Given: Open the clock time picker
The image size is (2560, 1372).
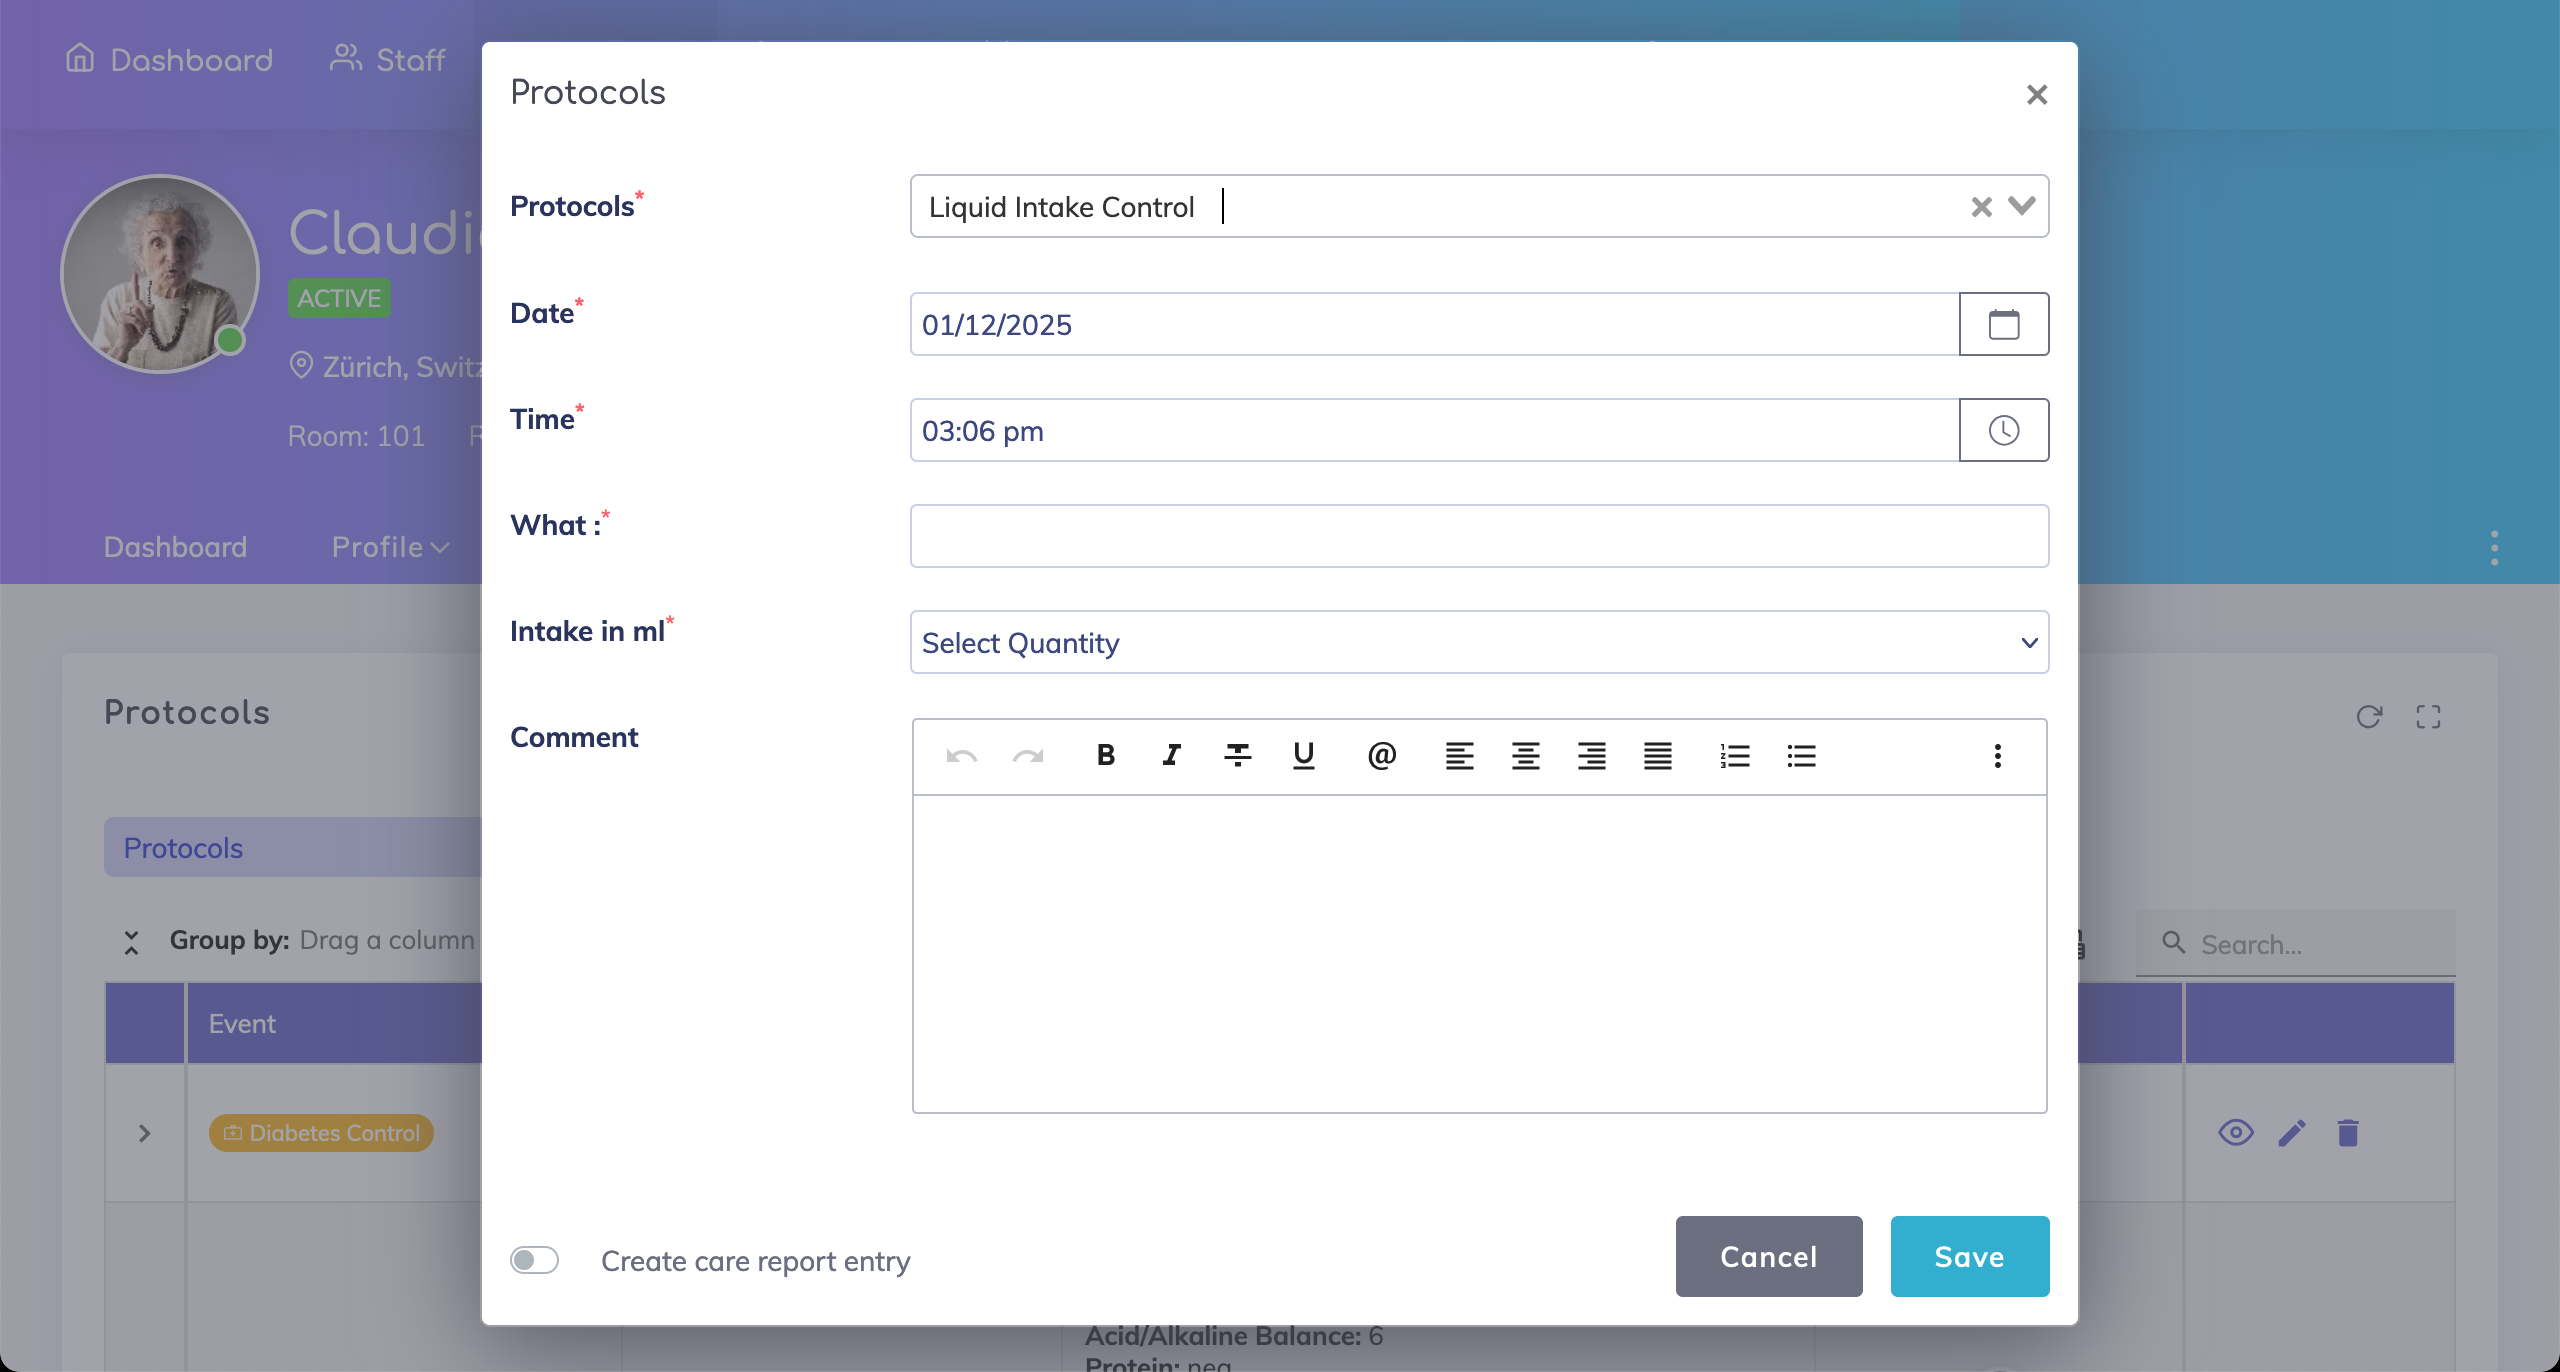Looking at the screenshot, I should pyautogui.click(x=2003, y=430).
